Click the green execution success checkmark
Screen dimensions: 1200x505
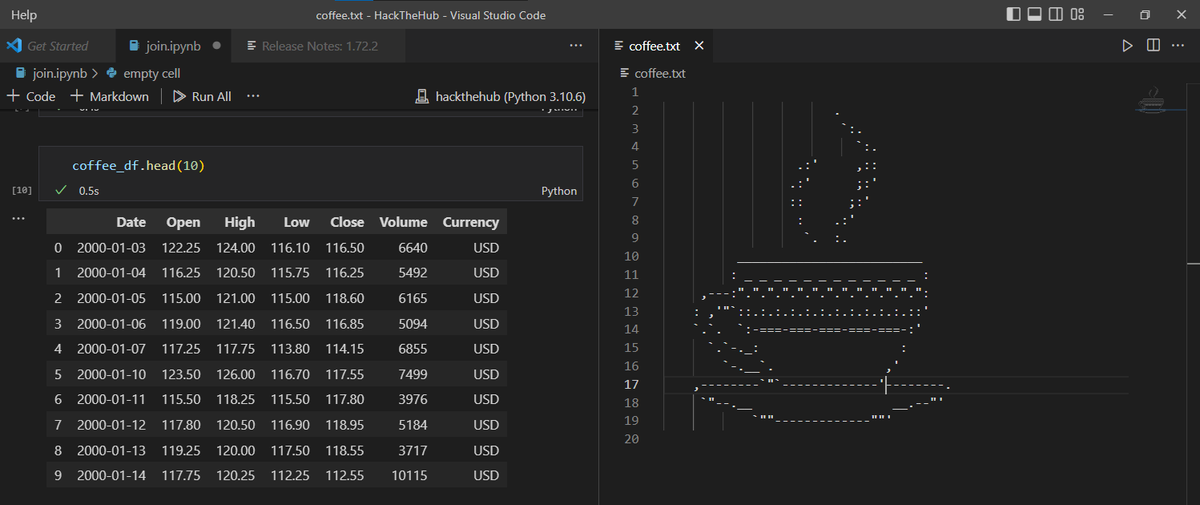click(x=61, y=190)
